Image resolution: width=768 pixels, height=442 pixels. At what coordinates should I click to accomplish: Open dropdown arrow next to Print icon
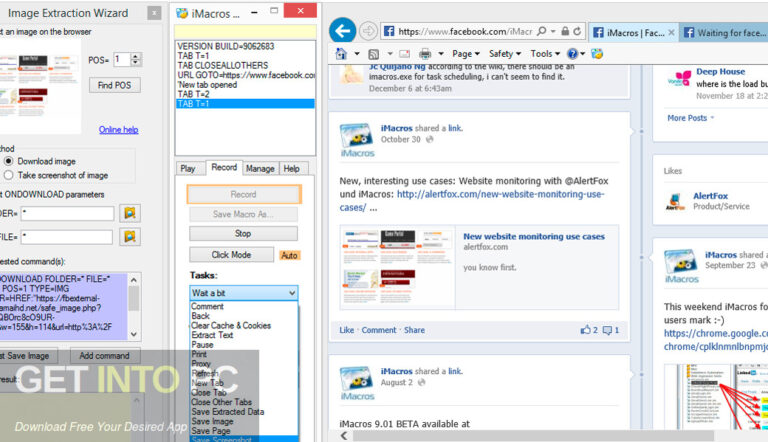pos(441,54)
